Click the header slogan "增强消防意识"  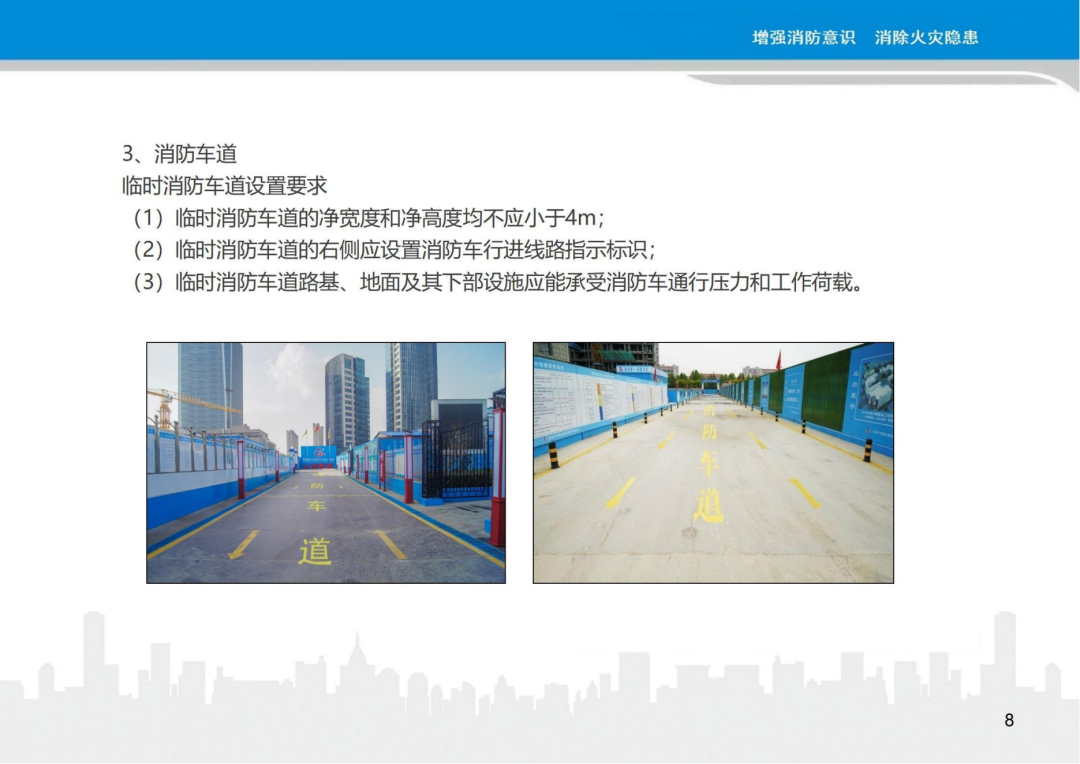coord(803,38)
